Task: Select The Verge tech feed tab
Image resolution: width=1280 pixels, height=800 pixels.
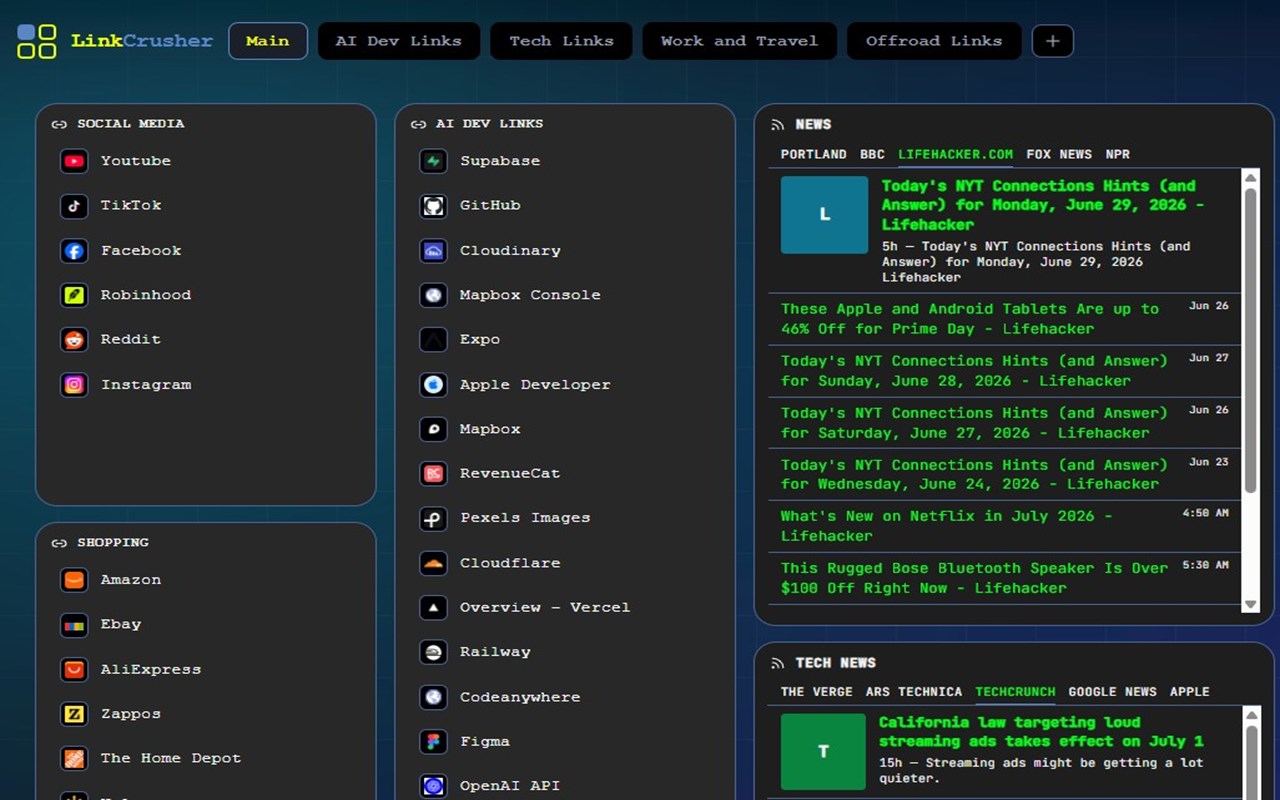Action: click(817, 692)
